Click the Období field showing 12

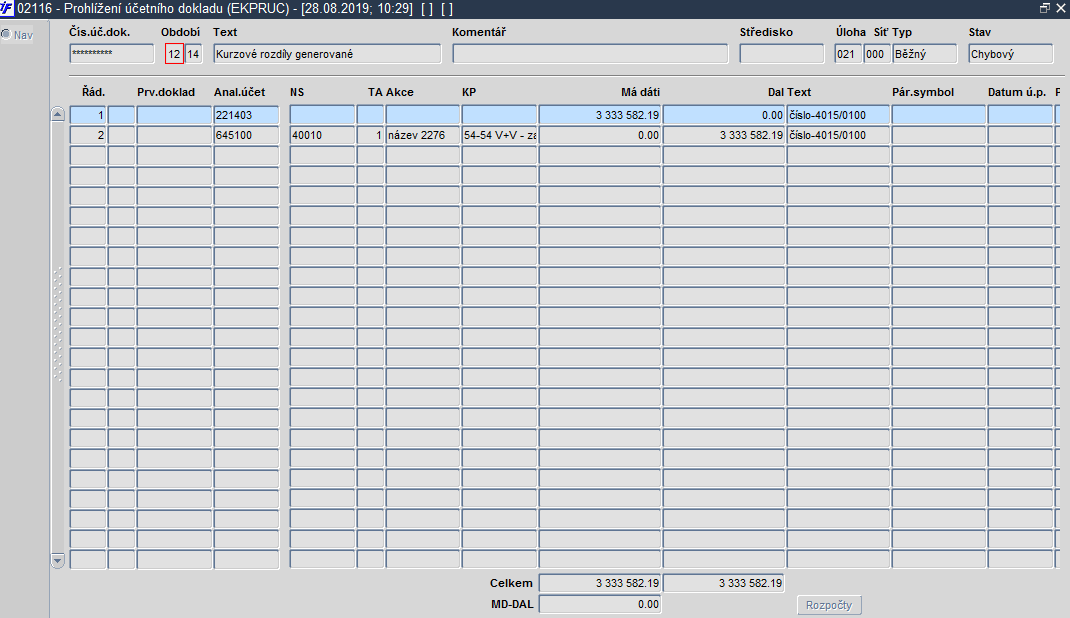click(174, 54)
